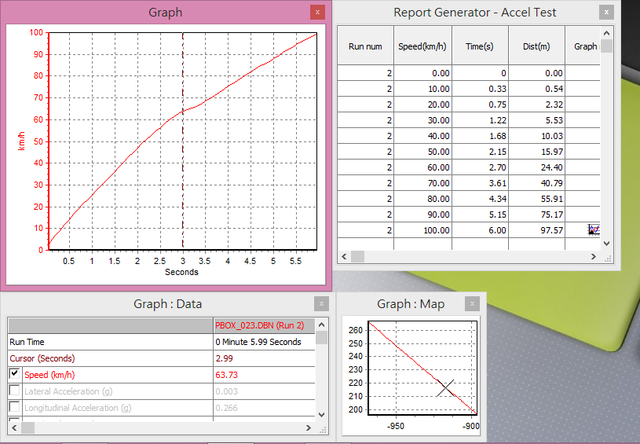Select the Time cell 0.33
This screenshot has width=640, height=444.
click(480, 89)
